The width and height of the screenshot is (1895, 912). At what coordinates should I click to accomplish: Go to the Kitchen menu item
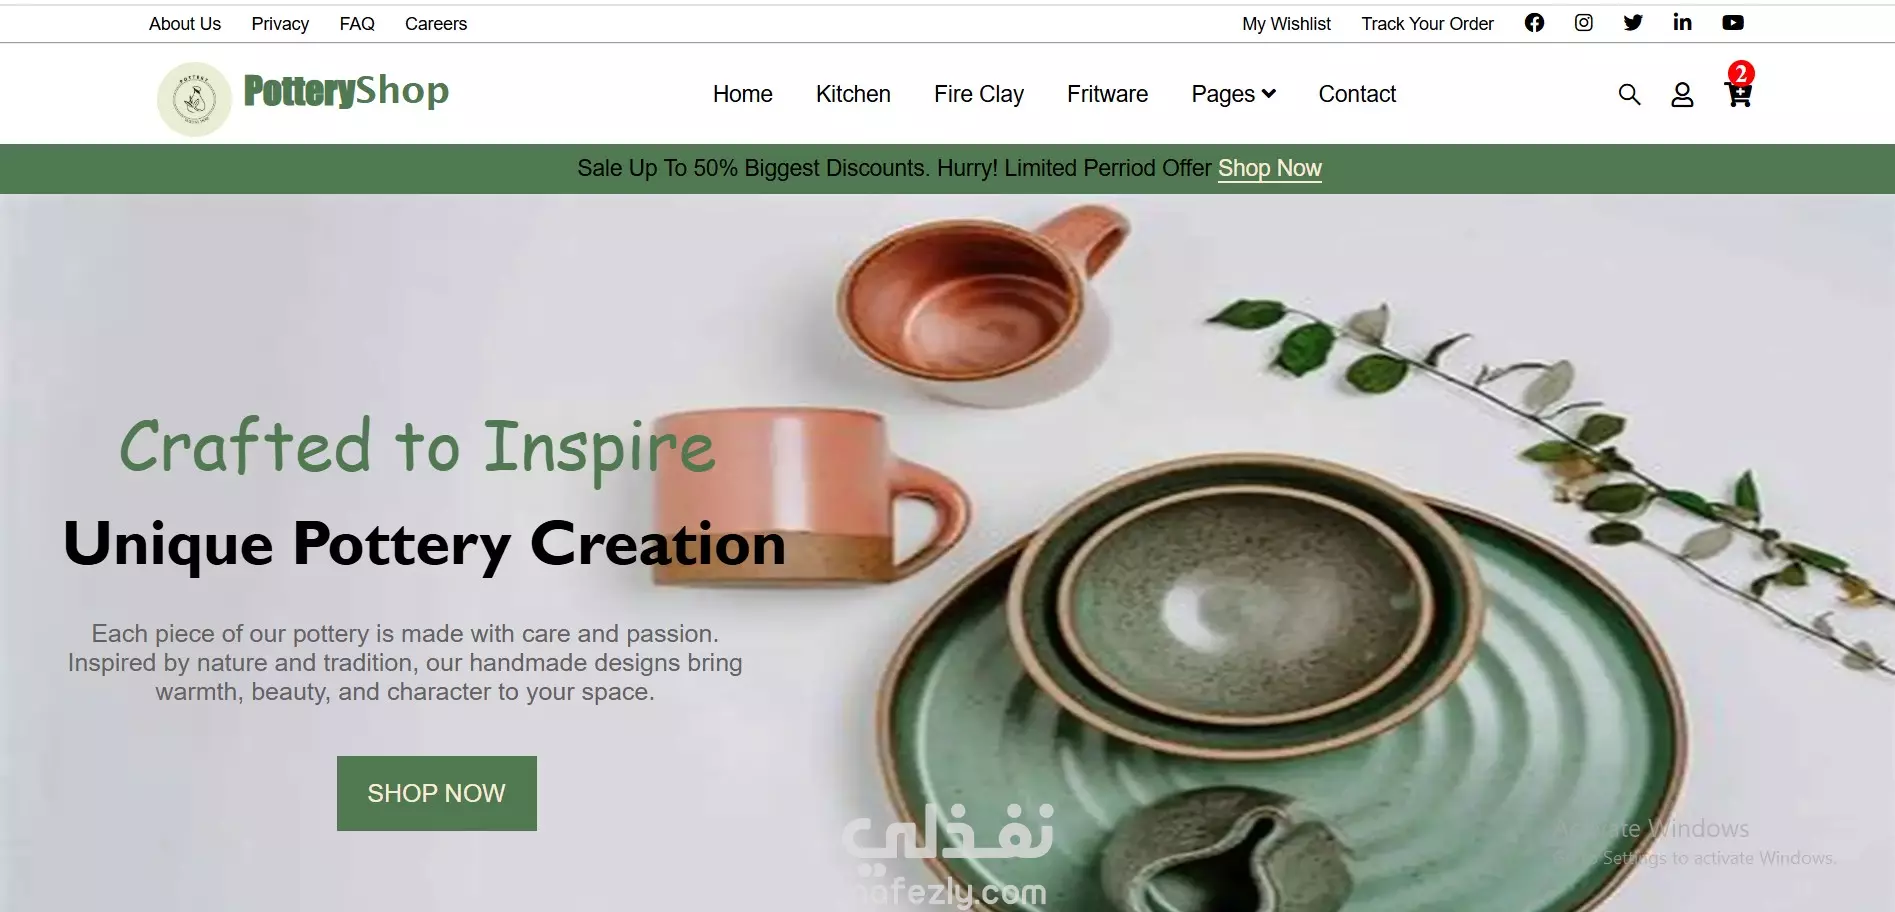(x=853, y=94)
